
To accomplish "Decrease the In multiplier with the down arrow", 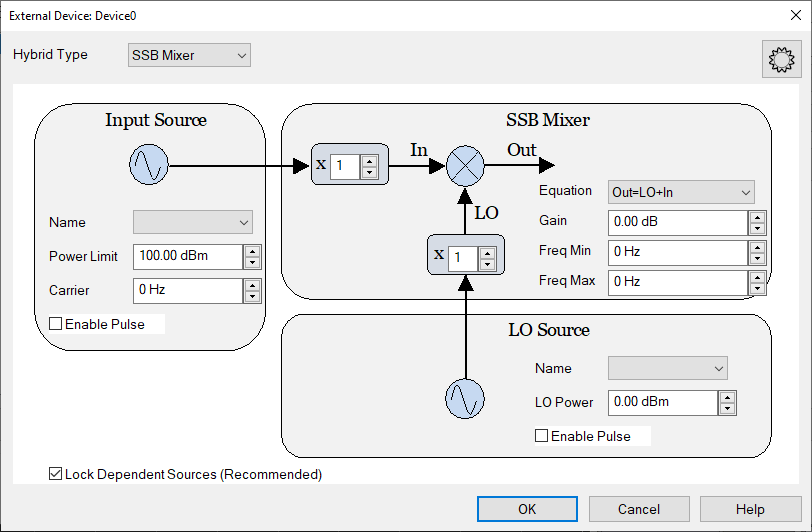I will click(x=369, y=172).
